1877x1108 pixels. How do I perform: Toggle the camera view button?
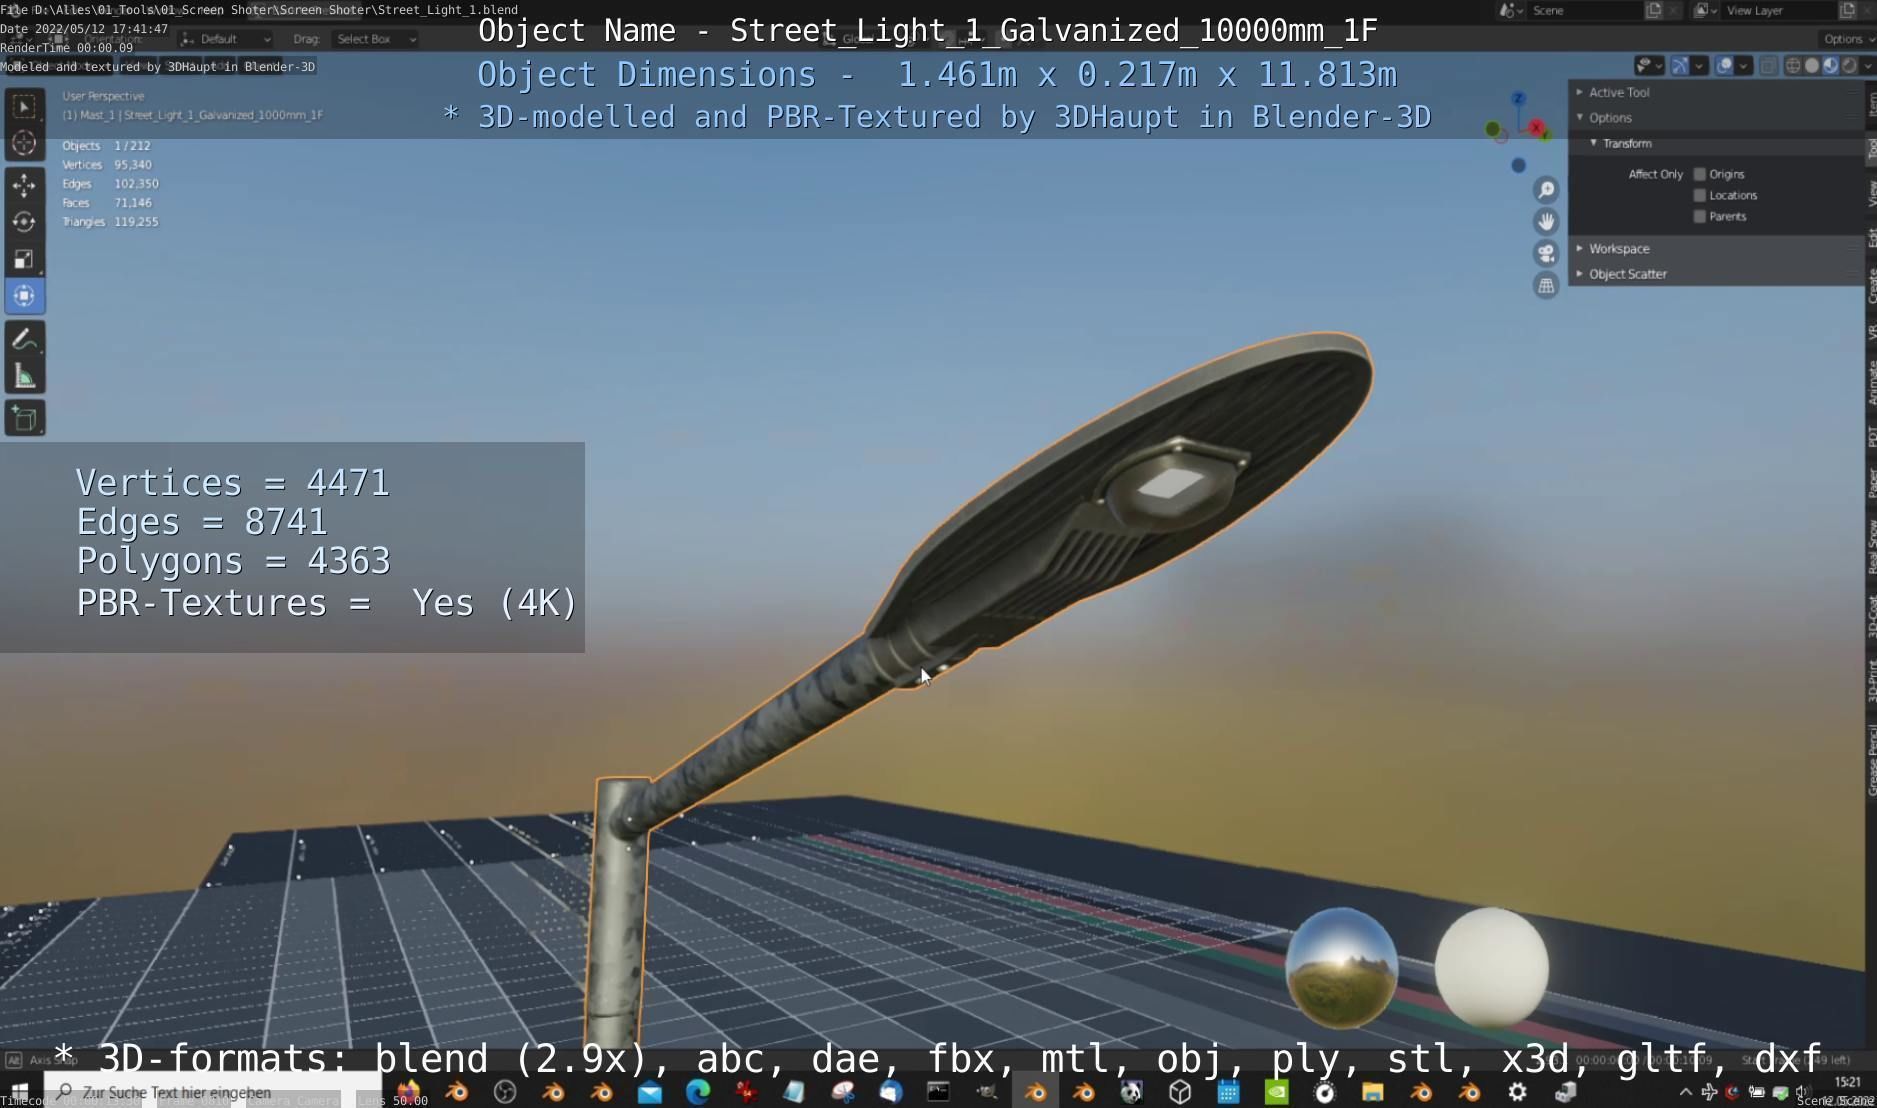click(1546, 254)
